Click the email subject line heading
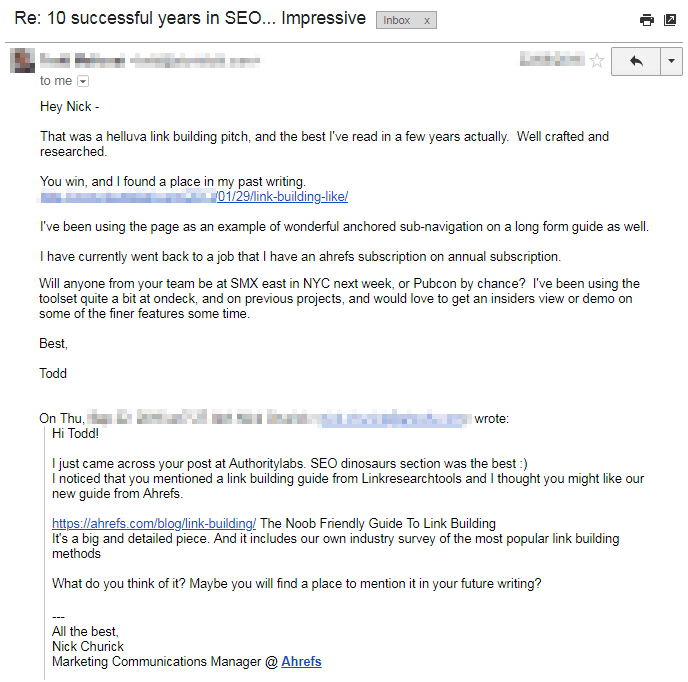 tap(188, 19)
